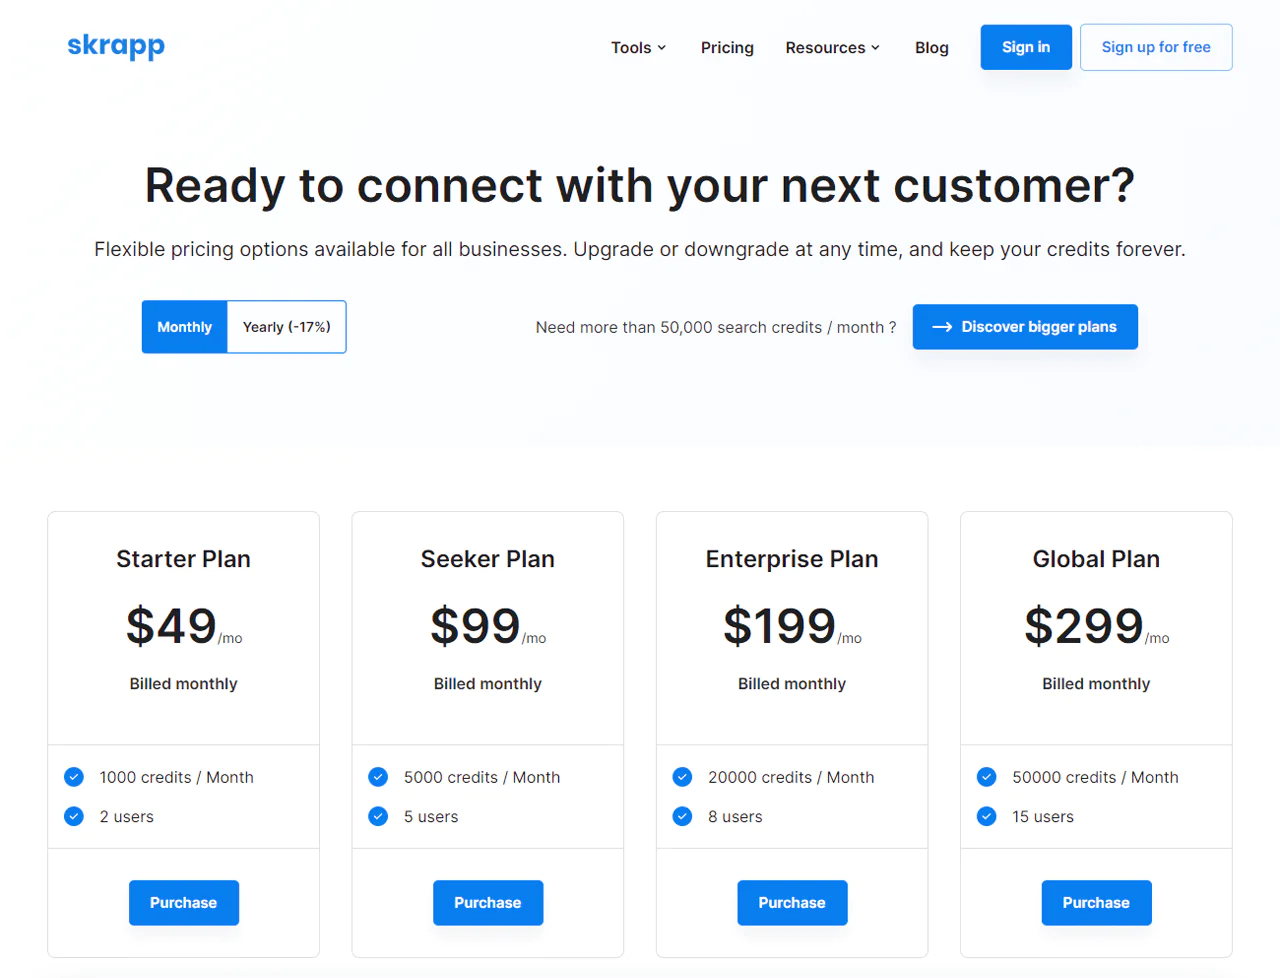This screenshot has height=978, width=1280.
Task: Click the checkmark beside 15 users
Action: tap(986, 816)
